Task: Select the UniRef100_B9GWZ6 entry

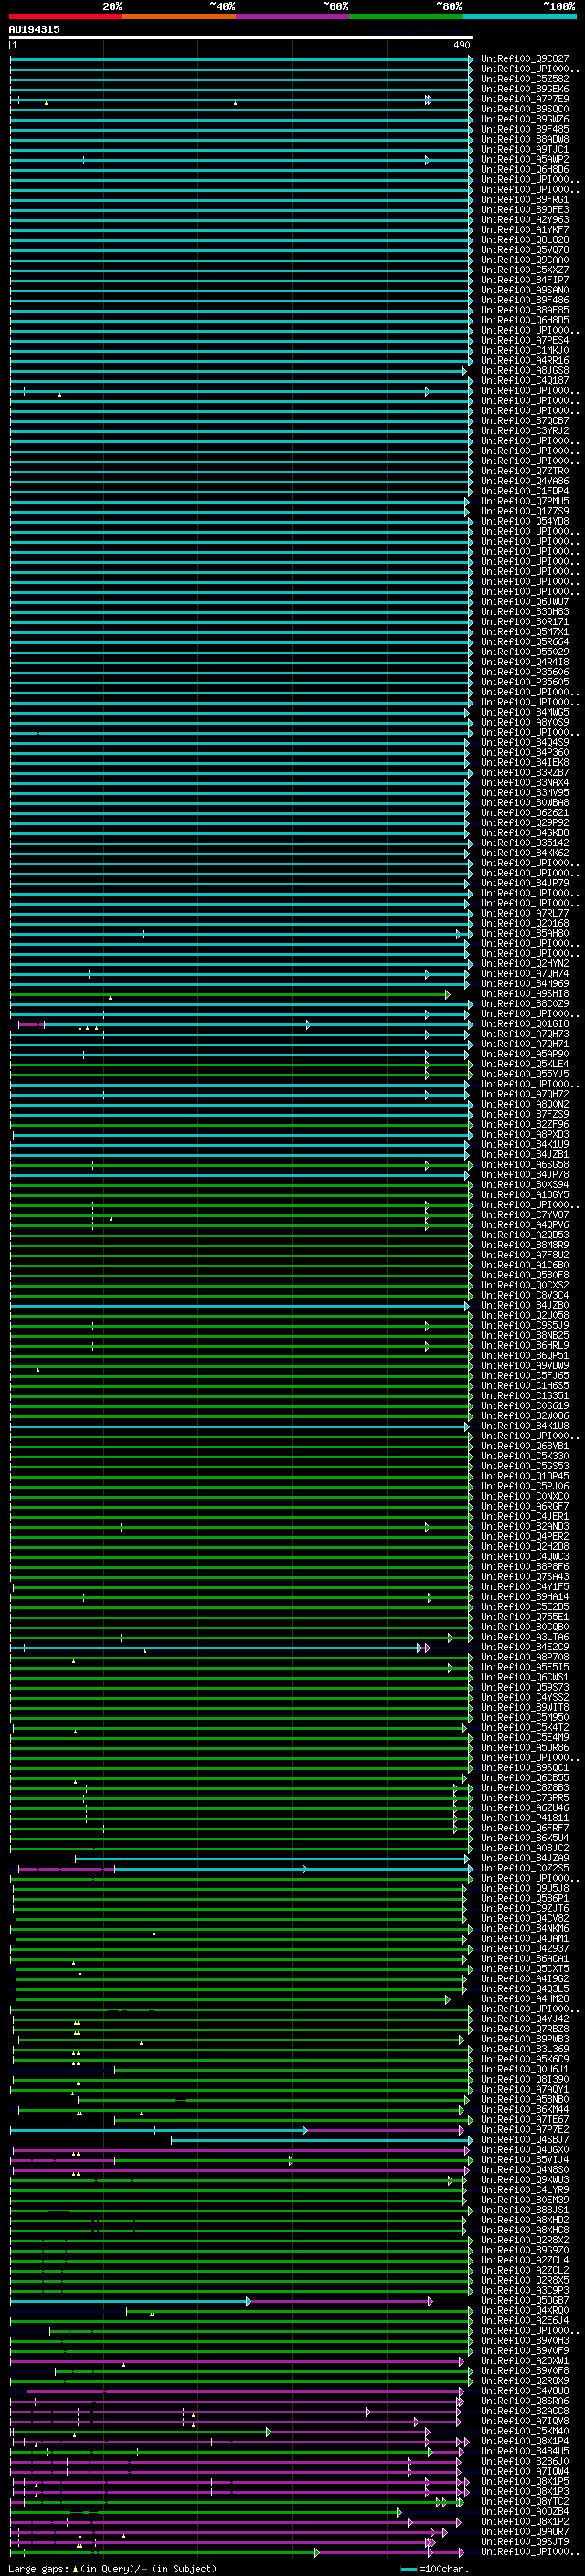Action: pyautogui.click(x=525, y=119)
